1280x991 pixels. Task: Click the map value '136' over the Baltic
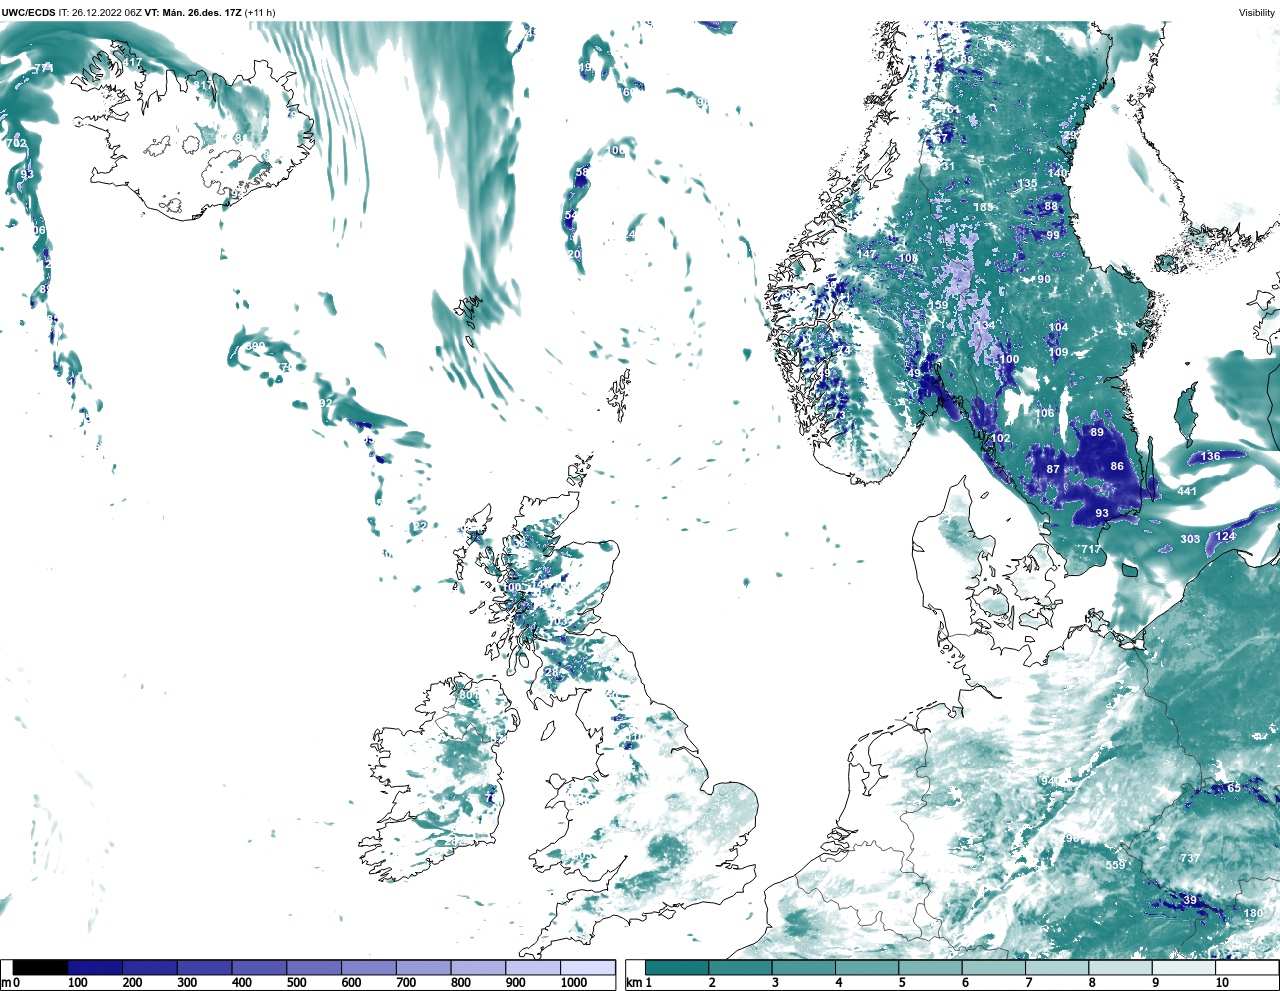coord(1211,456)
